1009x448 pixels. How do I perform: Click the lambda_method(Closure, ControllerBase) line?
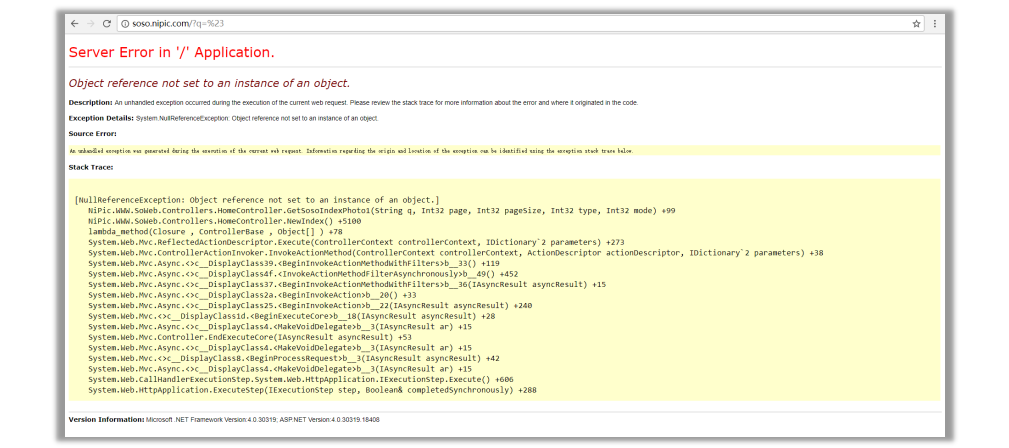coord(216,231)
